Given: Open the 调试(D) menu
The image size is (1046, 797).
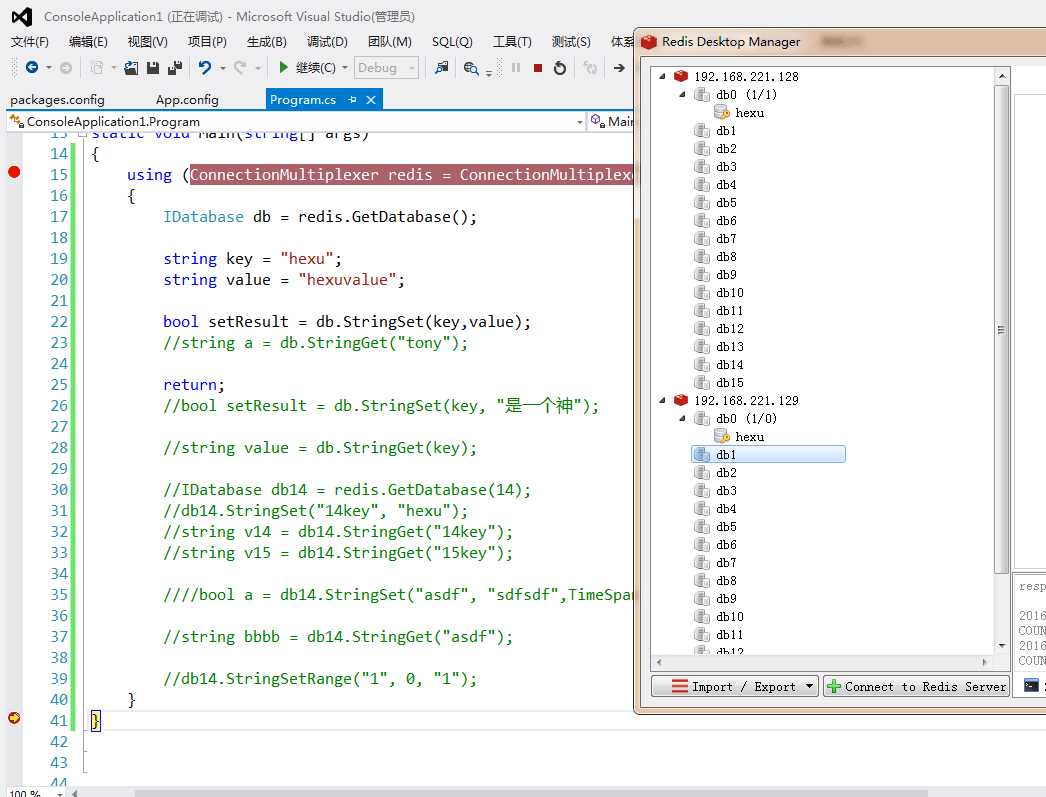Looking at the screenshot, I should coord(327,42).
